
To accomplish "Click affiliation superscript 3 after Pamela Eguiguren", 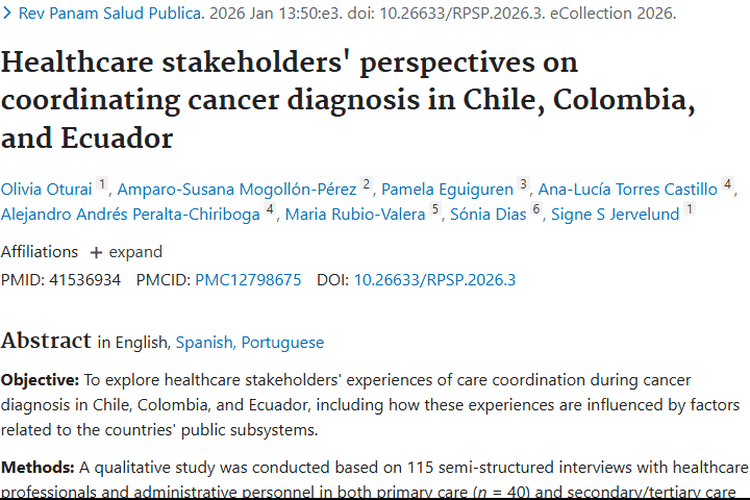I will 523,184.
